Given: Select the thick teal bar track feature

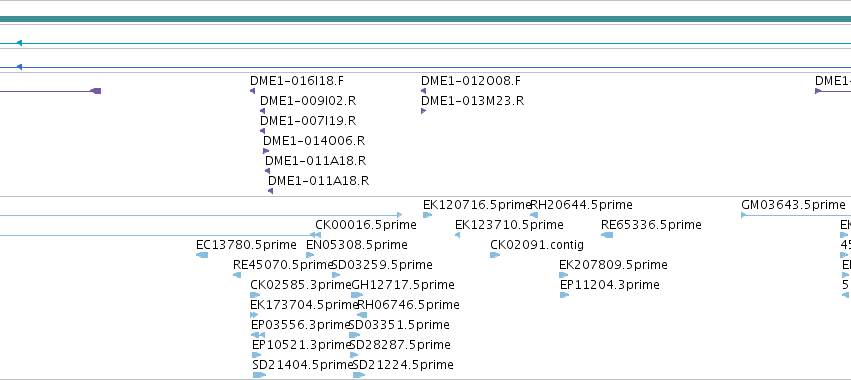Looking at the screenshot, I should (426, 19).
